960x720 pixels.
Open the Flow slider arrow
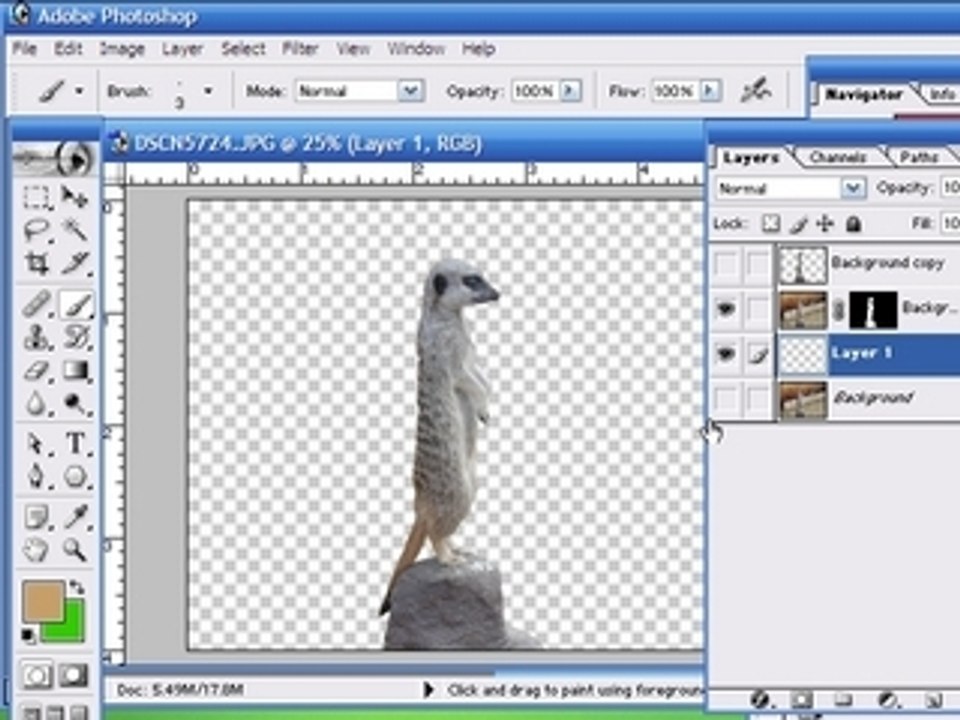pos(710,91)
